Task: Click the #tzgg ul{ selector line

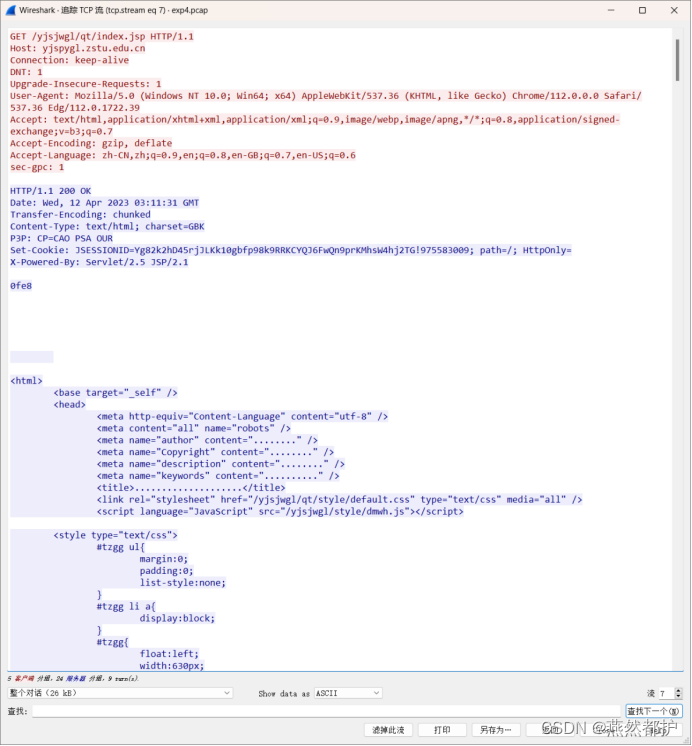Action: 120,547
